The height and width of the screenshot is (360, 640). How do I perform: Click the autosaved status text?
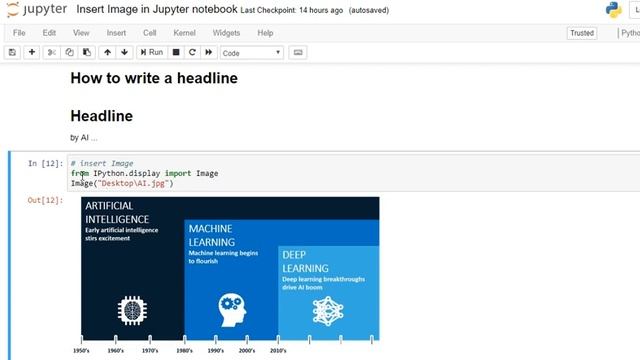pyautogui.click(x=369, y=10)
